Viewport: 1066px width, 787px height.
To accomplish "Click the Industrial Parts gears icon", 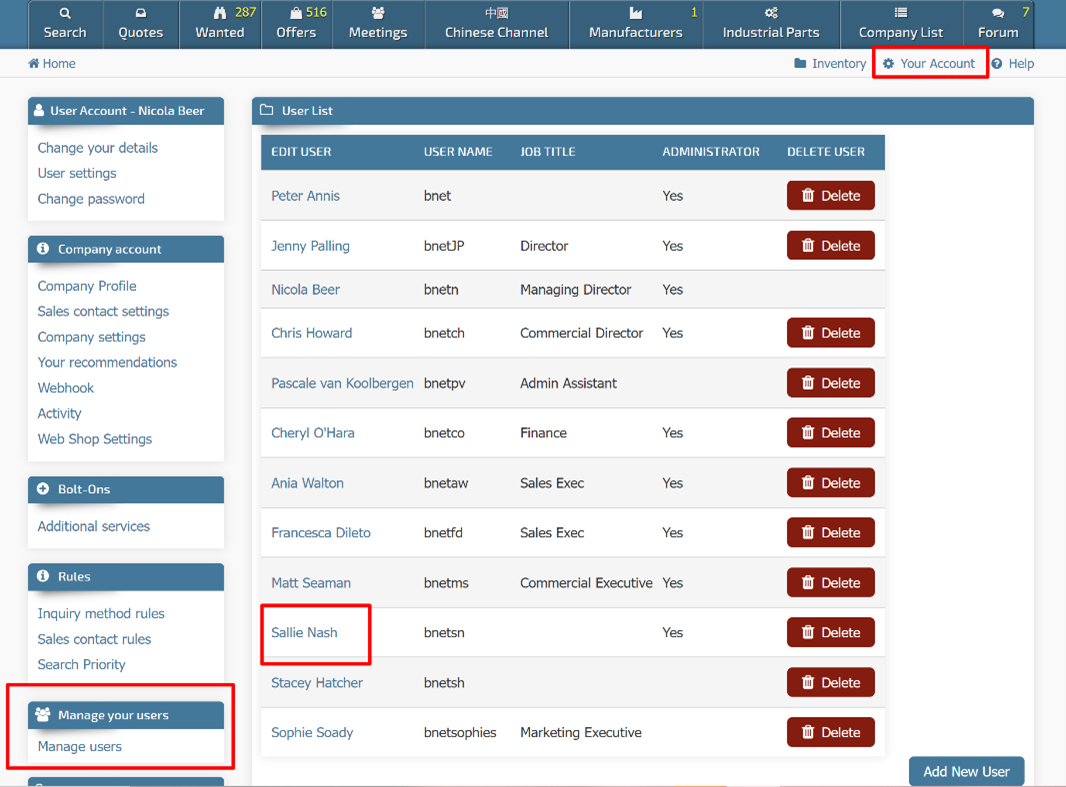I will pyautogui.click(x=771, y=13).
